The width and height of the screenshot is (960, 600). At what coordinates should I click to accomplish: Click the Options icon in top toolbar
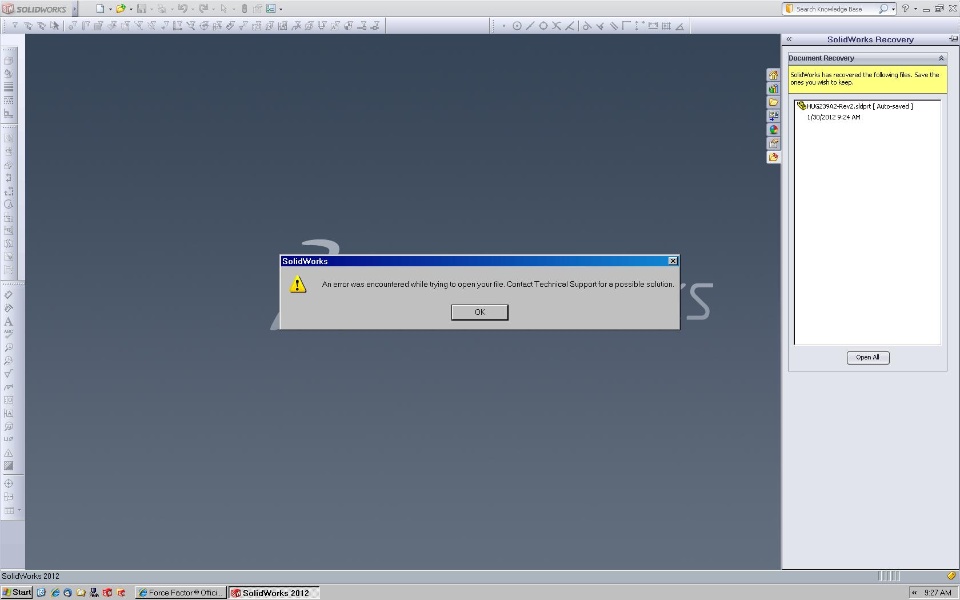pyautogui.click(x=271, y=9)
